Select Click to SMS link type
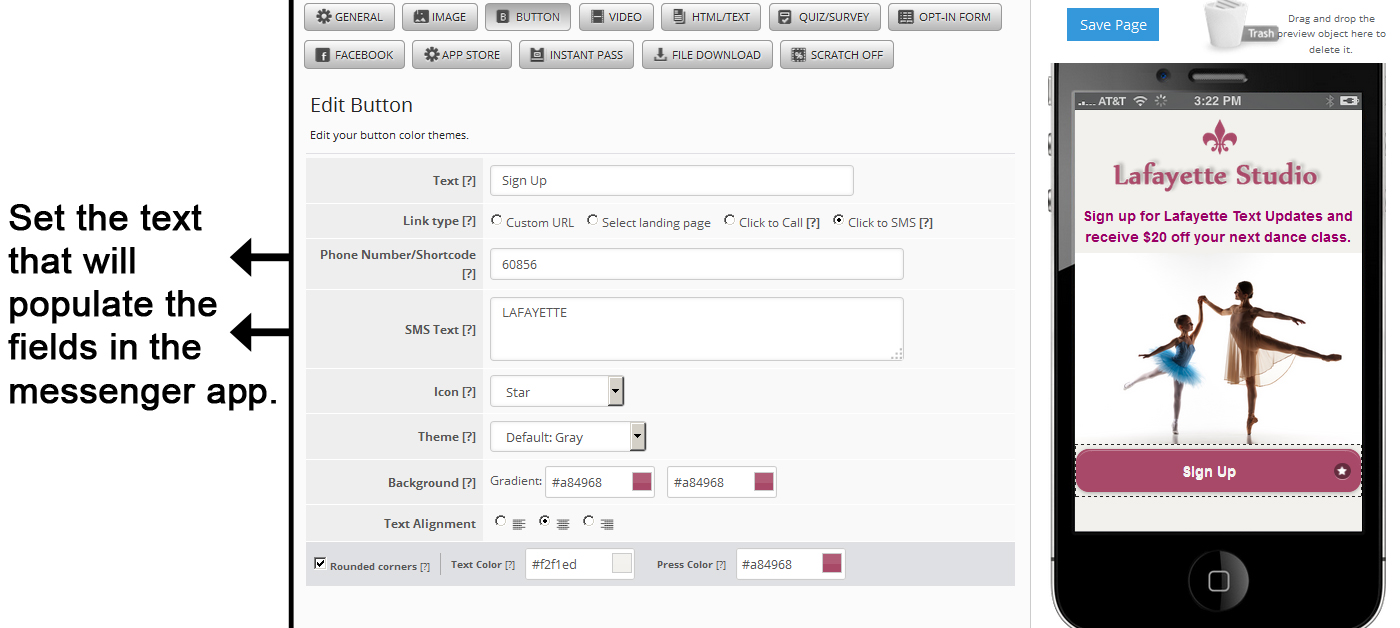This screenshot has width=1400, height=628. click(x=839, y=220)
